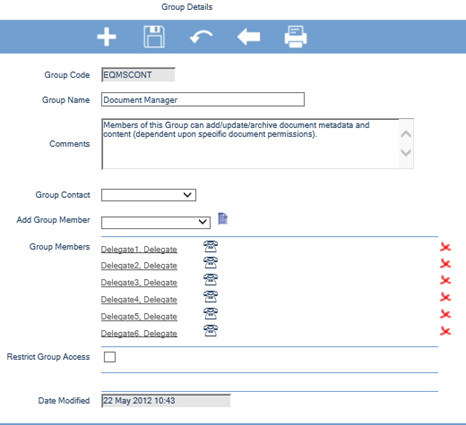This screenshot has height=425, width=466.
Task: Open the Add Group Member dropdown
Action: (x=156, y=222)
